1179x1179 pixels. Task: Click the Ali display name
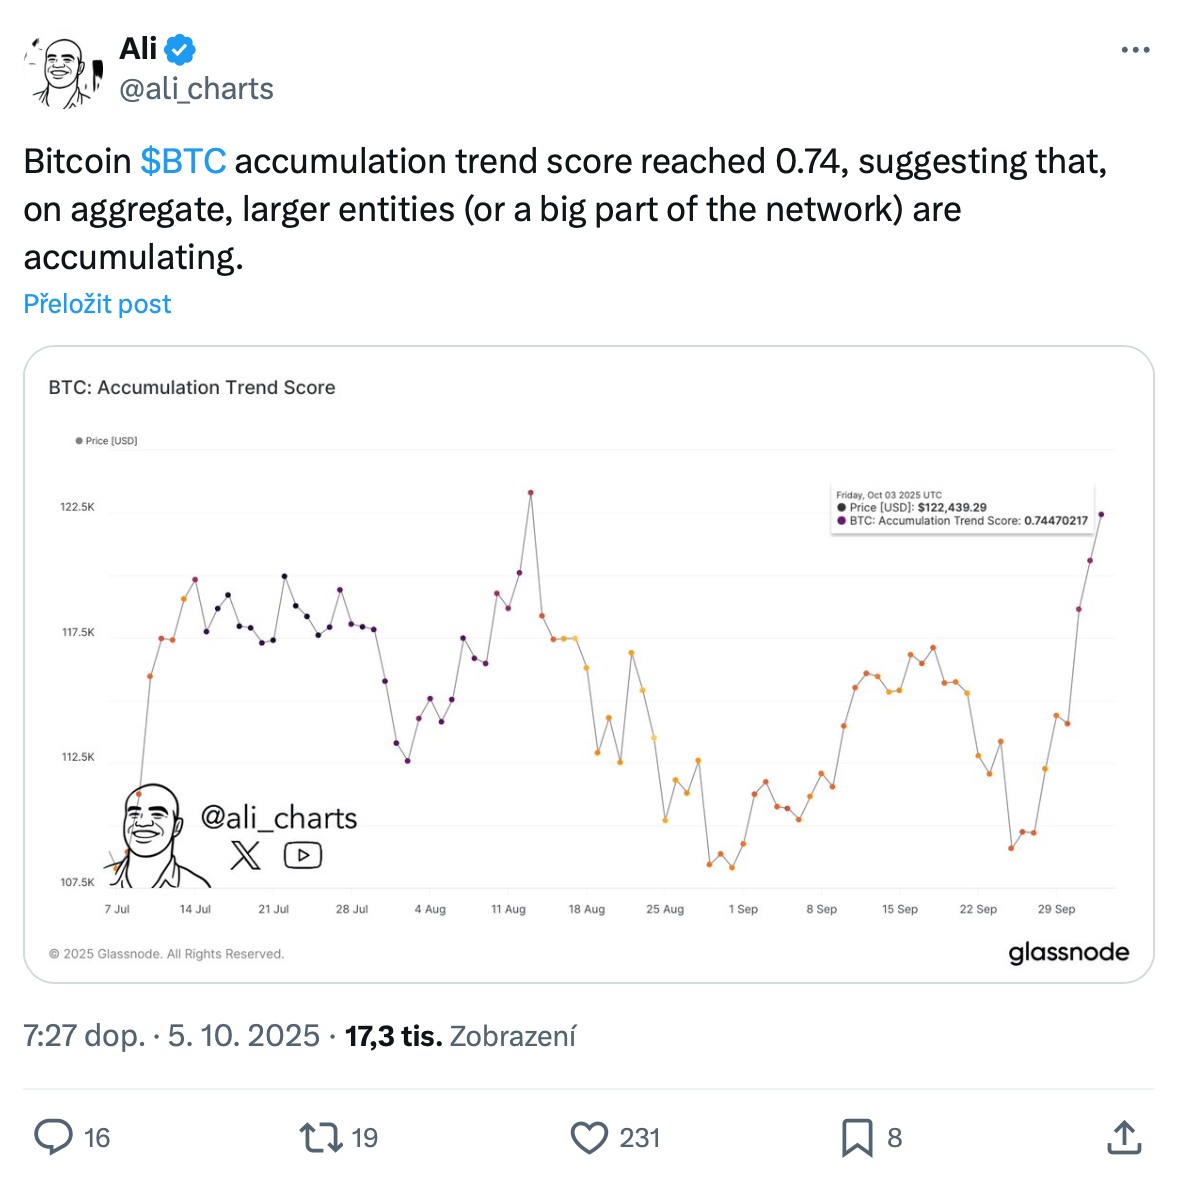tap(138, 49)
